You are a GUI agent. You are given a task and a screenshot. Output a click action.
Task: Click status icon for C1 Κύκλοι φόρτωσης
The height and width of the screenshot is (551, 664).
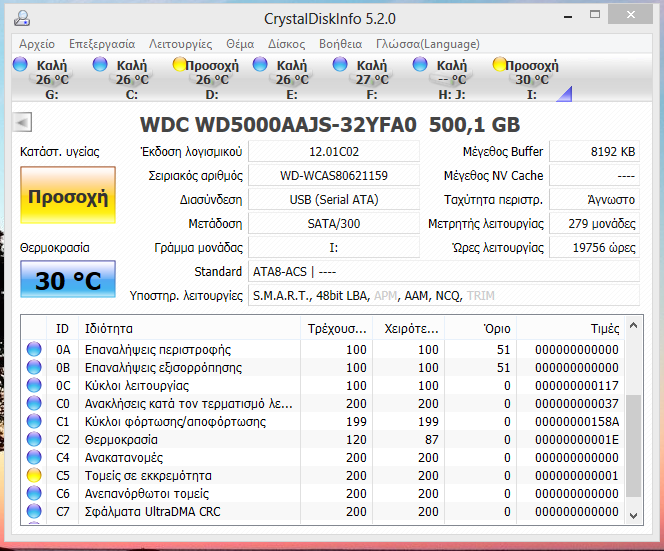pyautogui.click(x=34, y=421)
